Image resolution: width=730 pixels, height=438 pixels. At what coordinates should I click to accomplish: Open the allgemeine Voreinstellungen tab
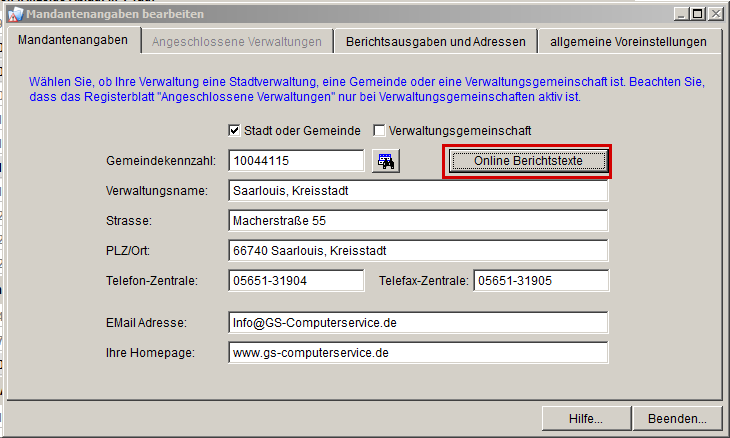pos(627,41)
